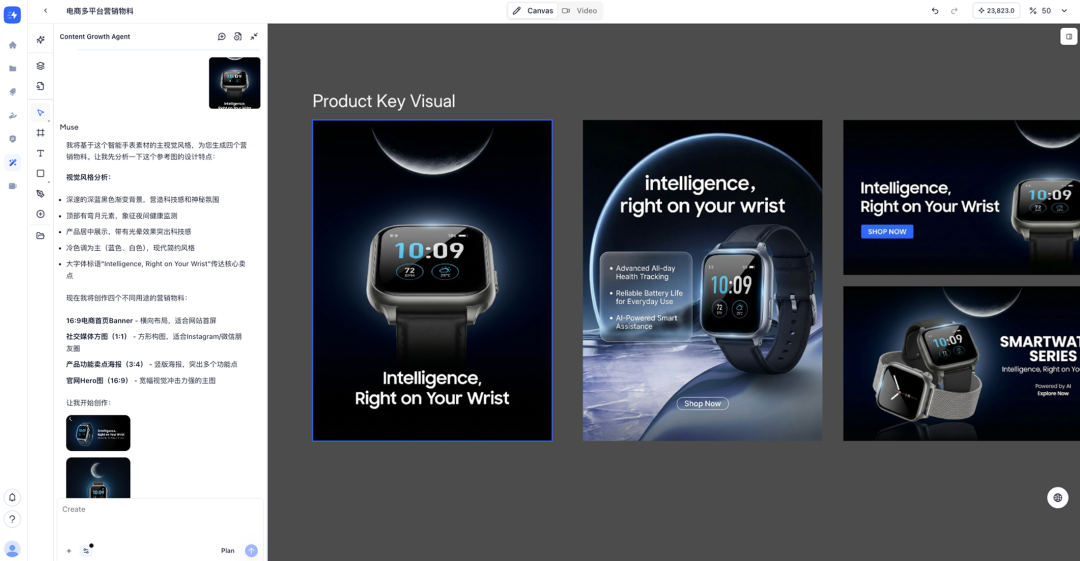Image resolution: width=1080 pixels, height=561 pixels.
Task: Open the generated horizontal banner thumbnail in chat
Action: point(98,433)
